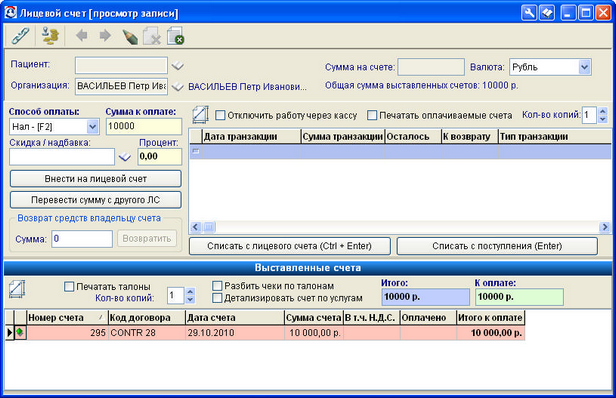Screen dimensions: 616x398
Task: Click К возврату column header
Action: coord(469,136)
